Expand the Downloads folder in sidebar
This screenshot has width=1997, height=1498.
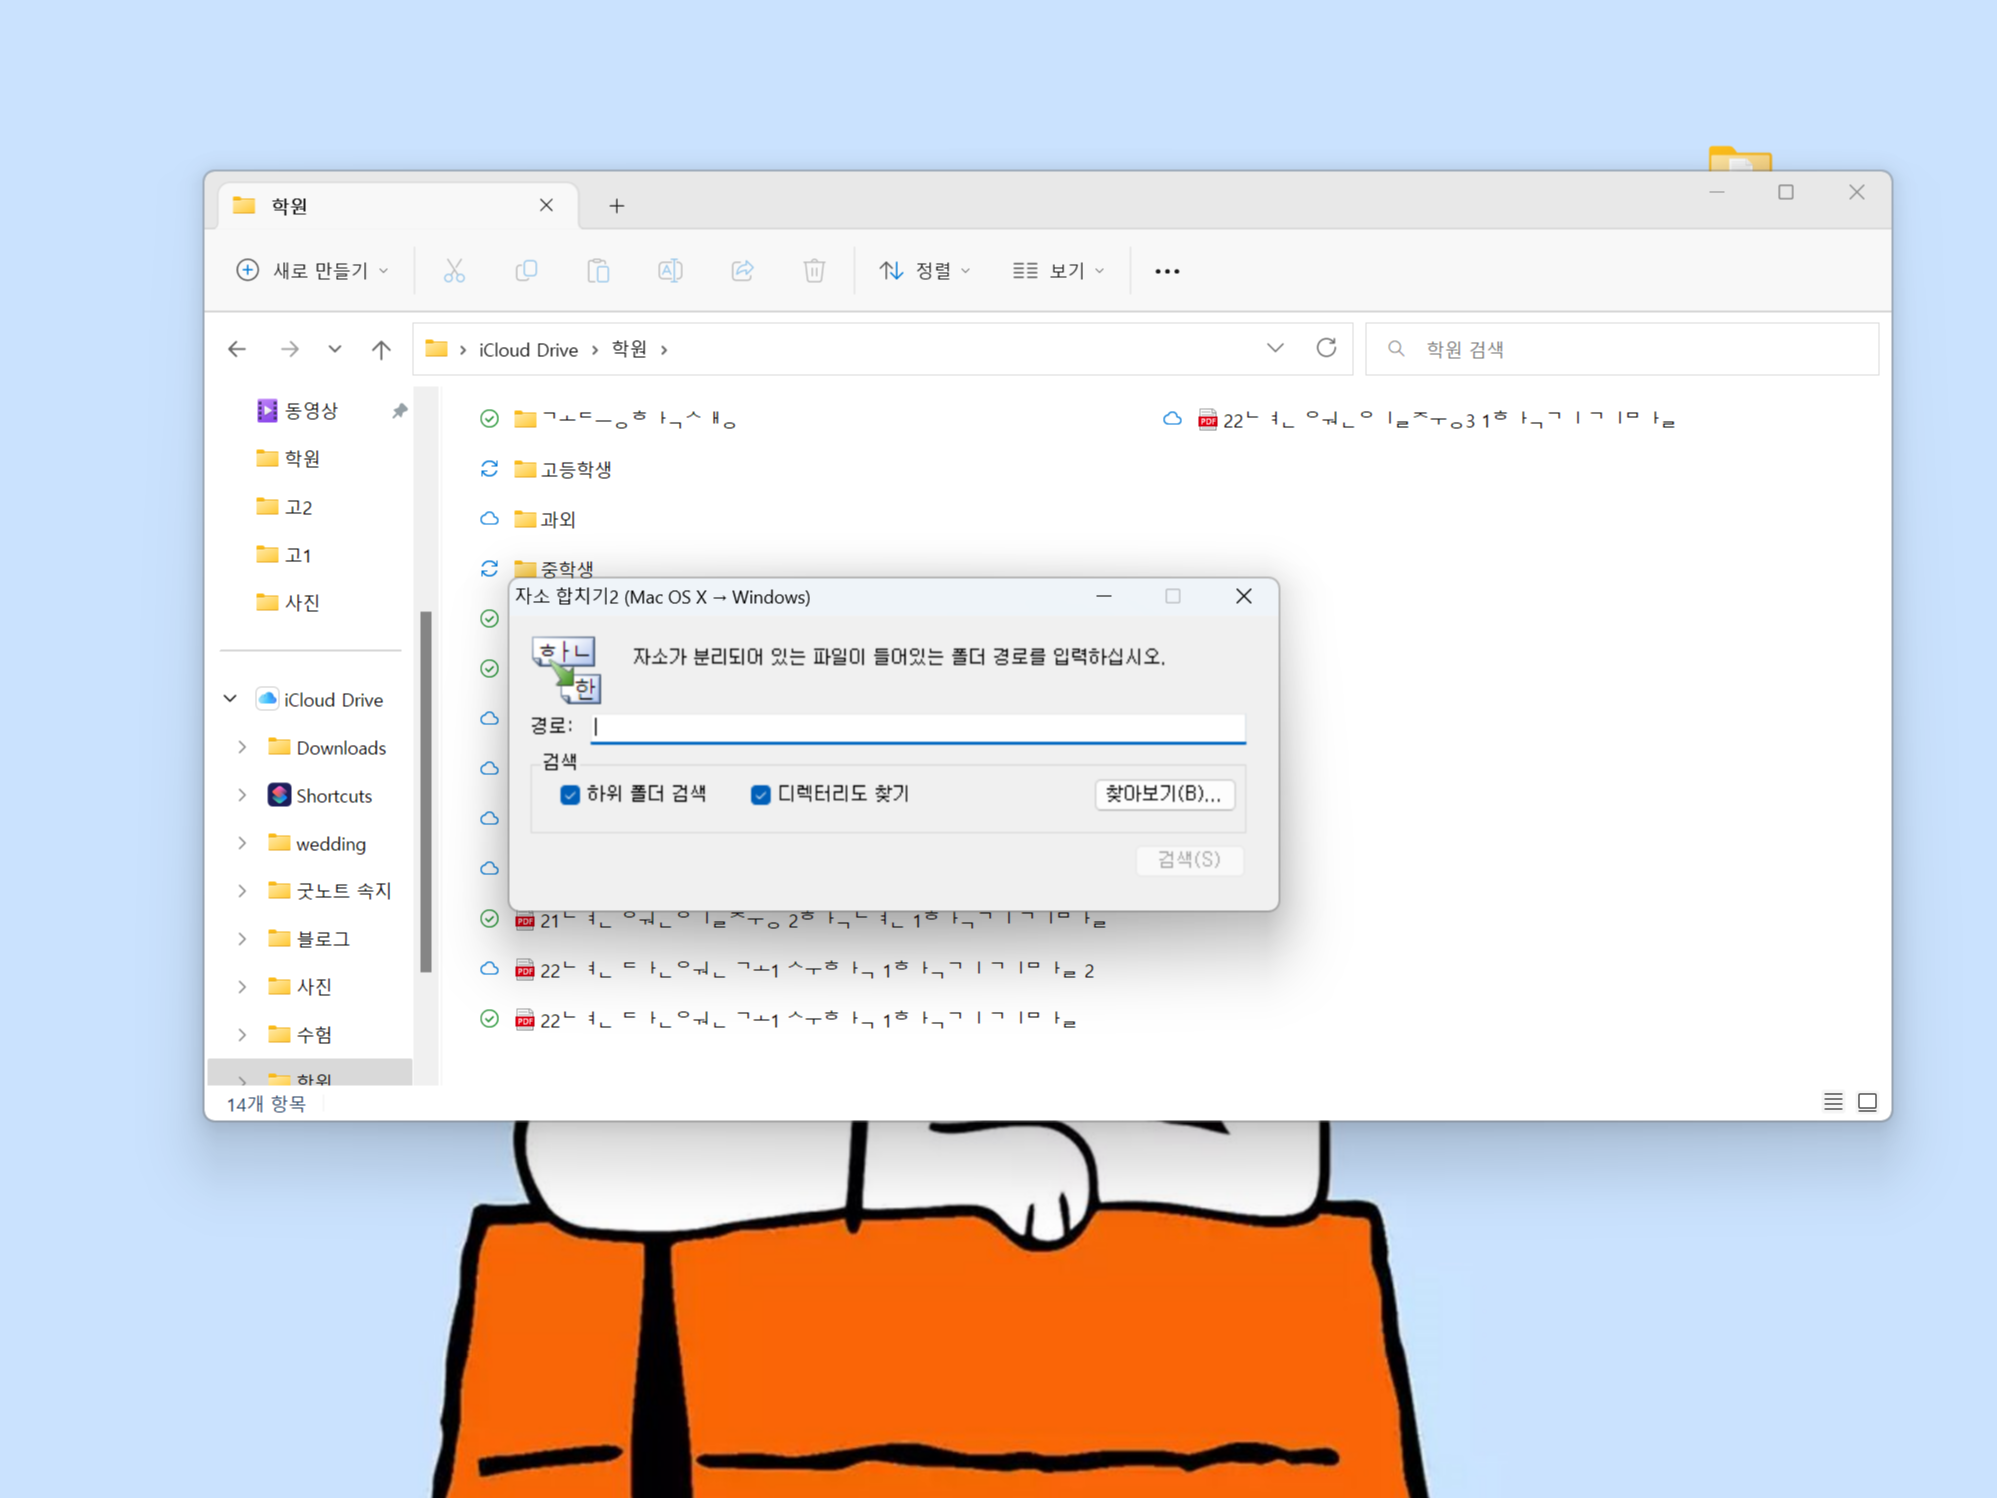pos(242,747)
